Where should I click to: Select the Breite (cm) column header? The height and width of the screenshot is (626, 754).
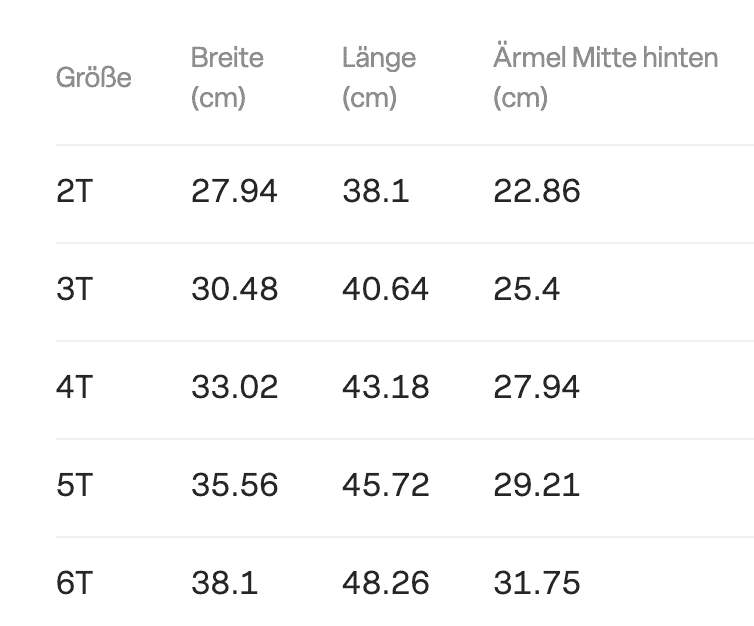[227, 77]
